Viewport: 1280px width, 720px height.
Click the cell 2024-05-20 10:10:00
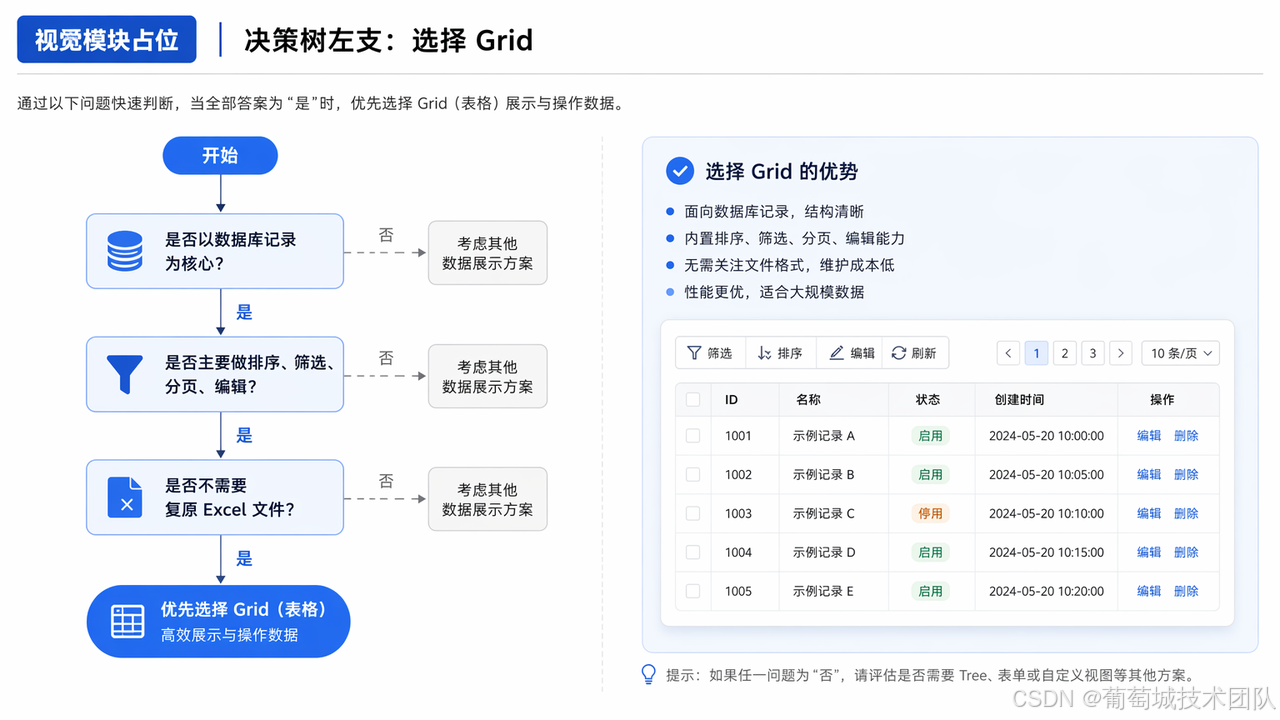(1046, 513)
